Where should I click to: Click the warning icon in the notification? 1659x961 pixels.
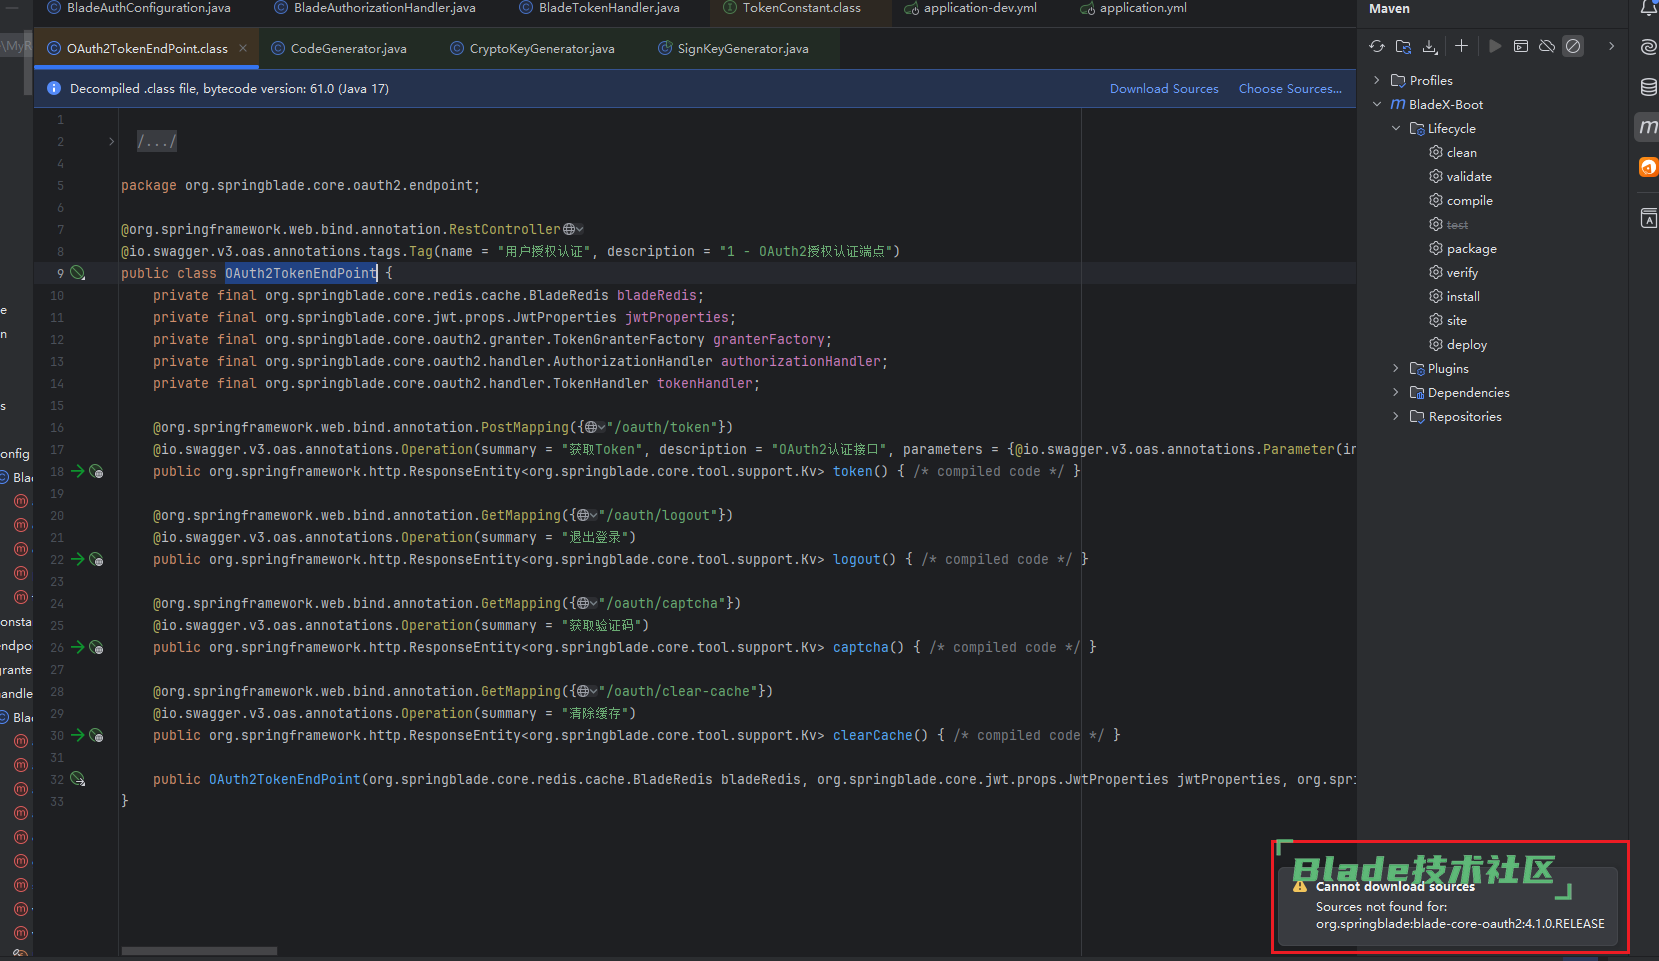[x=1300, y=886]
